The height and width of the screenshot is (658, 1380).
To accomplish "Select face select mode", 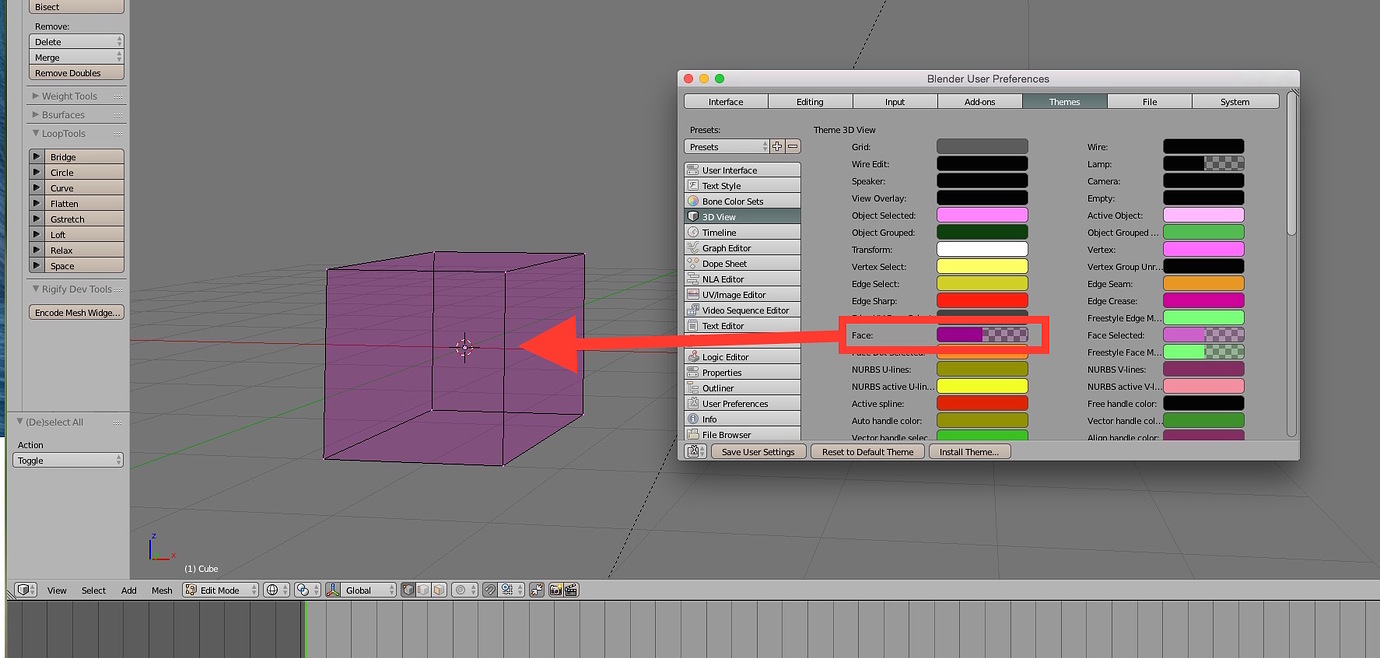I will coord(439,590).
